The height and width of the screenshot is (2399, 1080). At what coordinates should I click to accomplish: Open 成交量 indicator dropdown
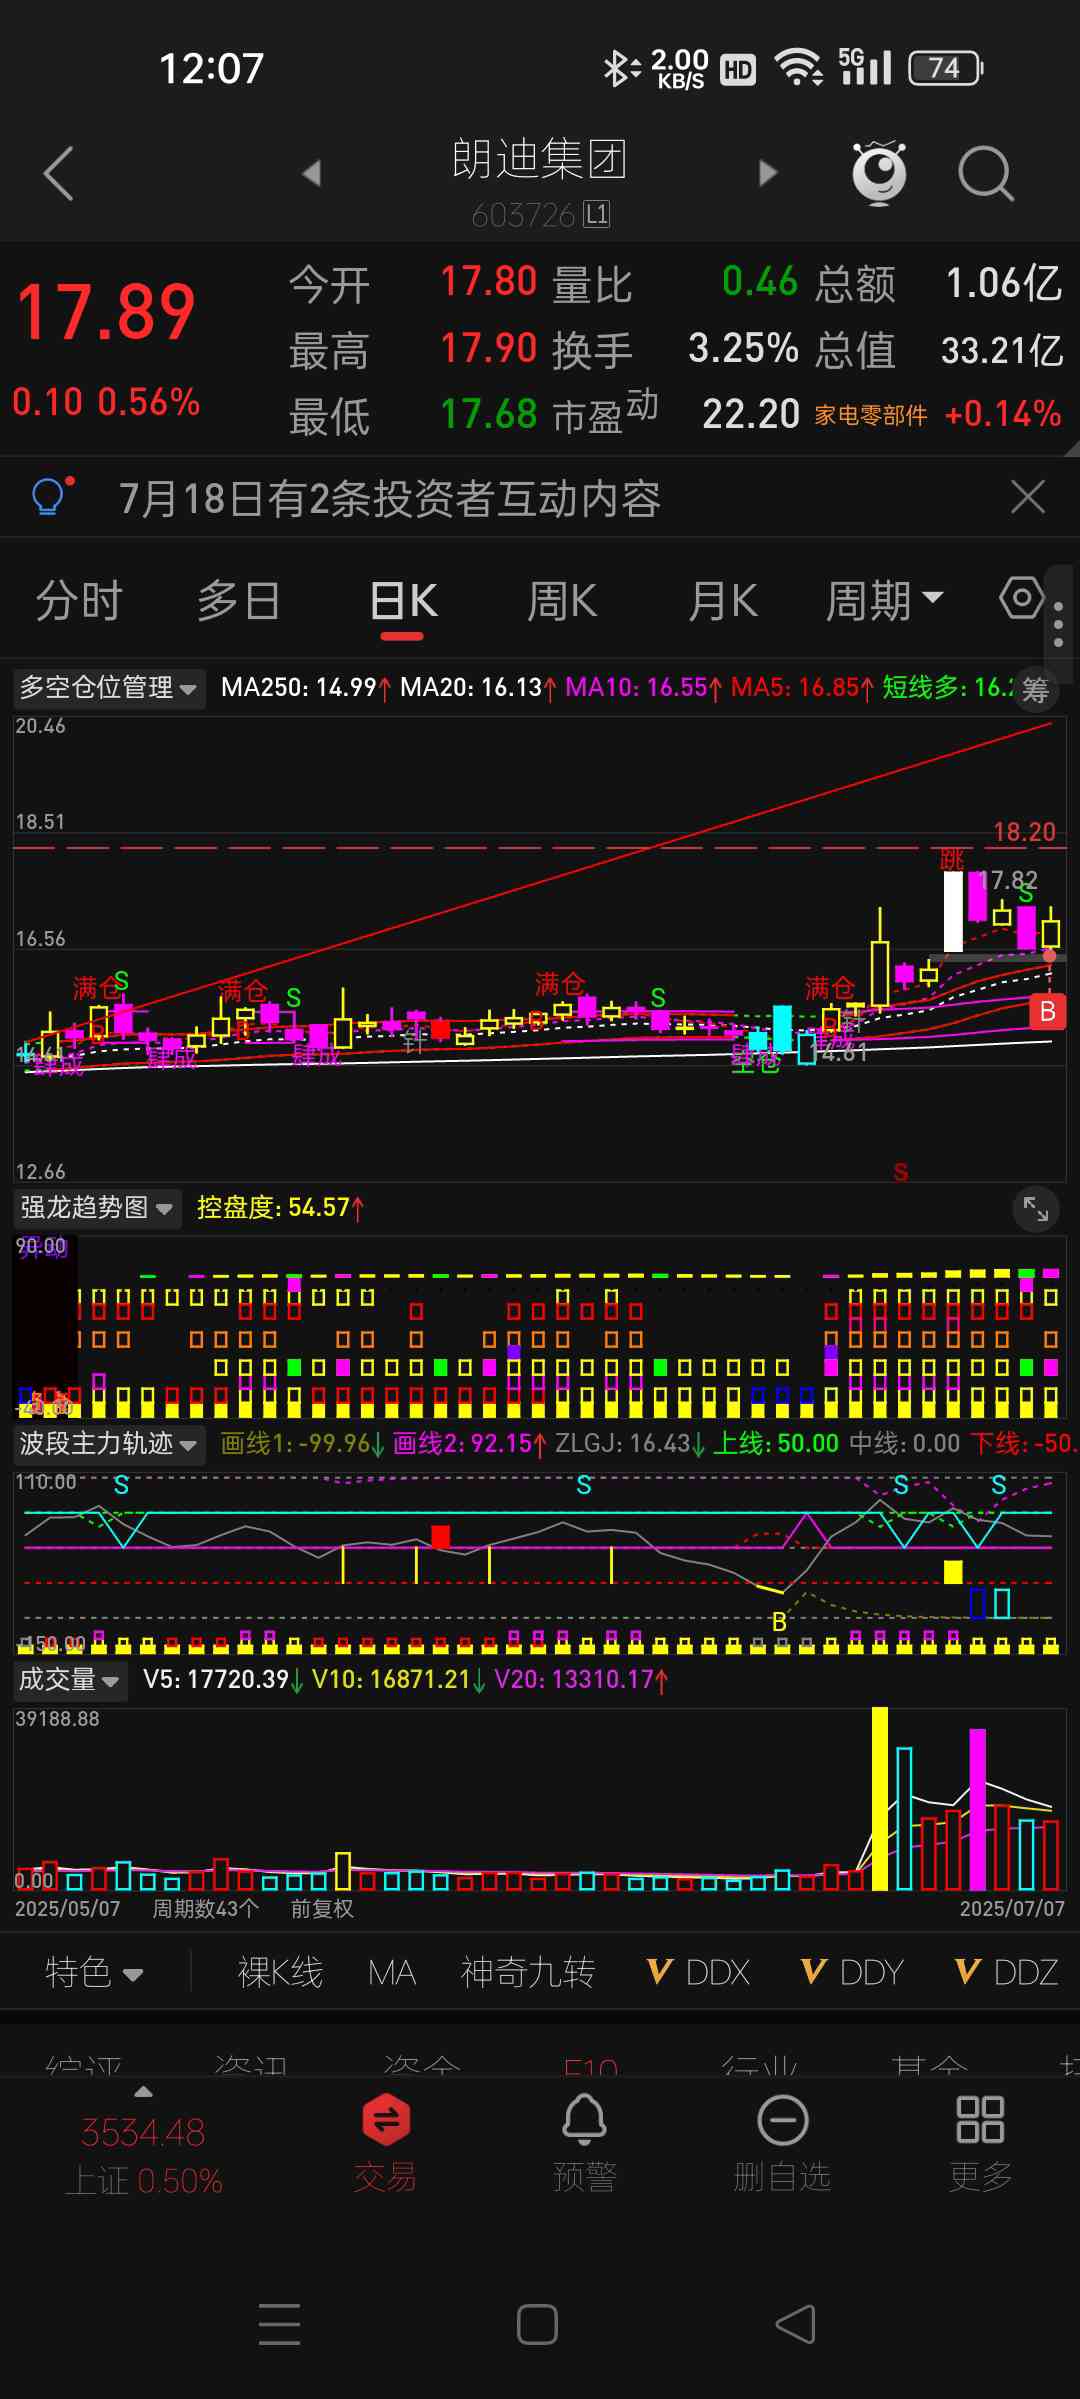tap(69, 1680)
